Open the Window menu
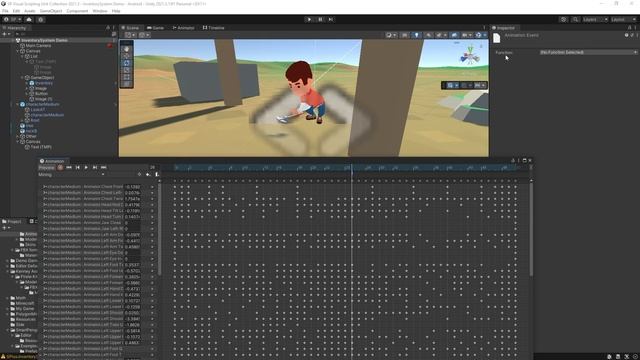Screen dimensions: 640x360 pyautogui.click(x=100, y=11)
